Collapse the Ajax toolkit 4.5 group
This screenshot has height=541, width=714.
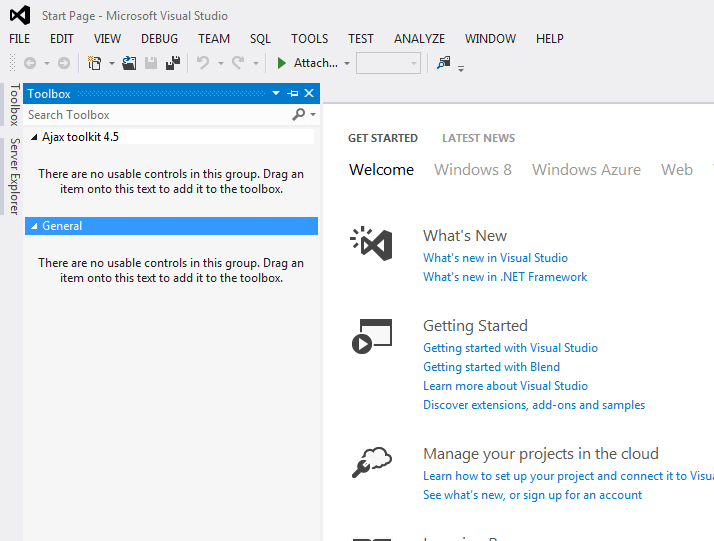pos(34,137)
